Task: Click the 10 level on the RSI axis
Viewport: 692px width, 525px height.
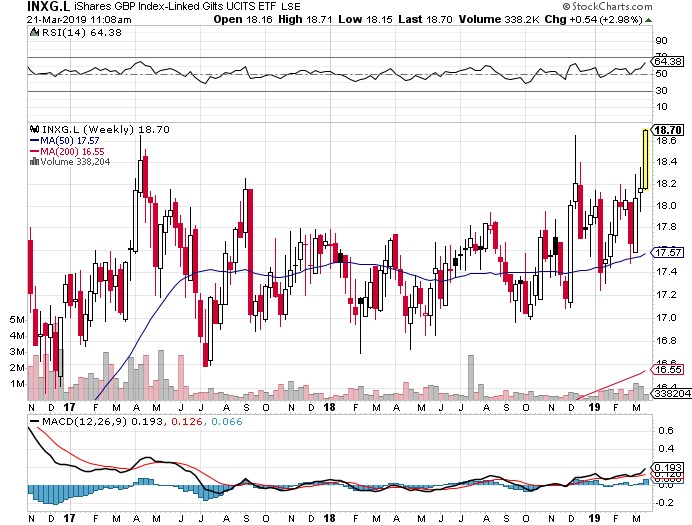Action: [661, 107]
